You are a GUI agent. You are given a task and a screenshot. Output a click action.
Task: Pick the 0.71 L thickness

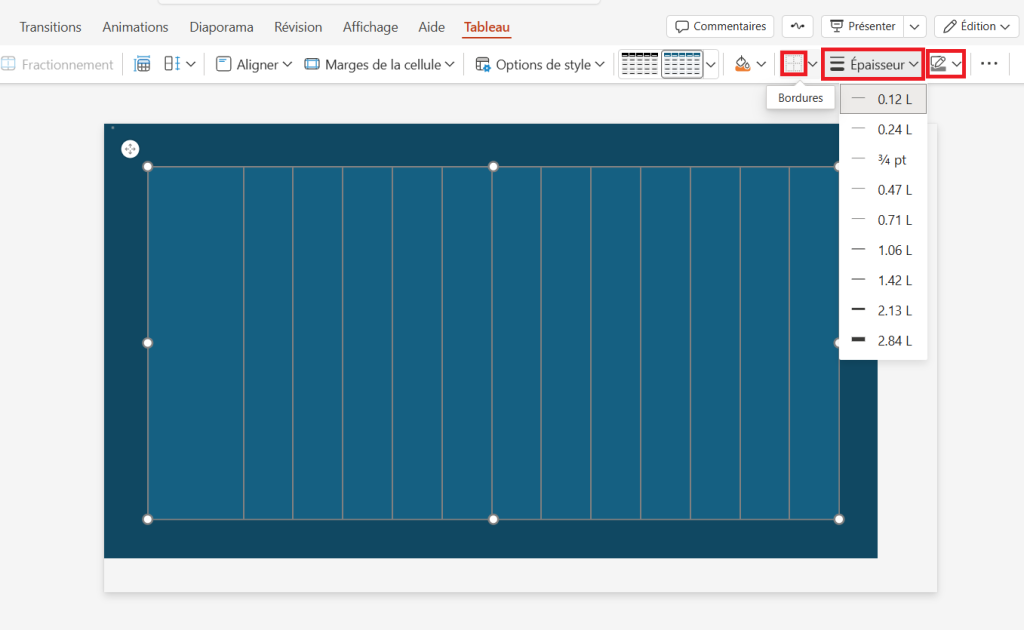[x=883, y=220]
